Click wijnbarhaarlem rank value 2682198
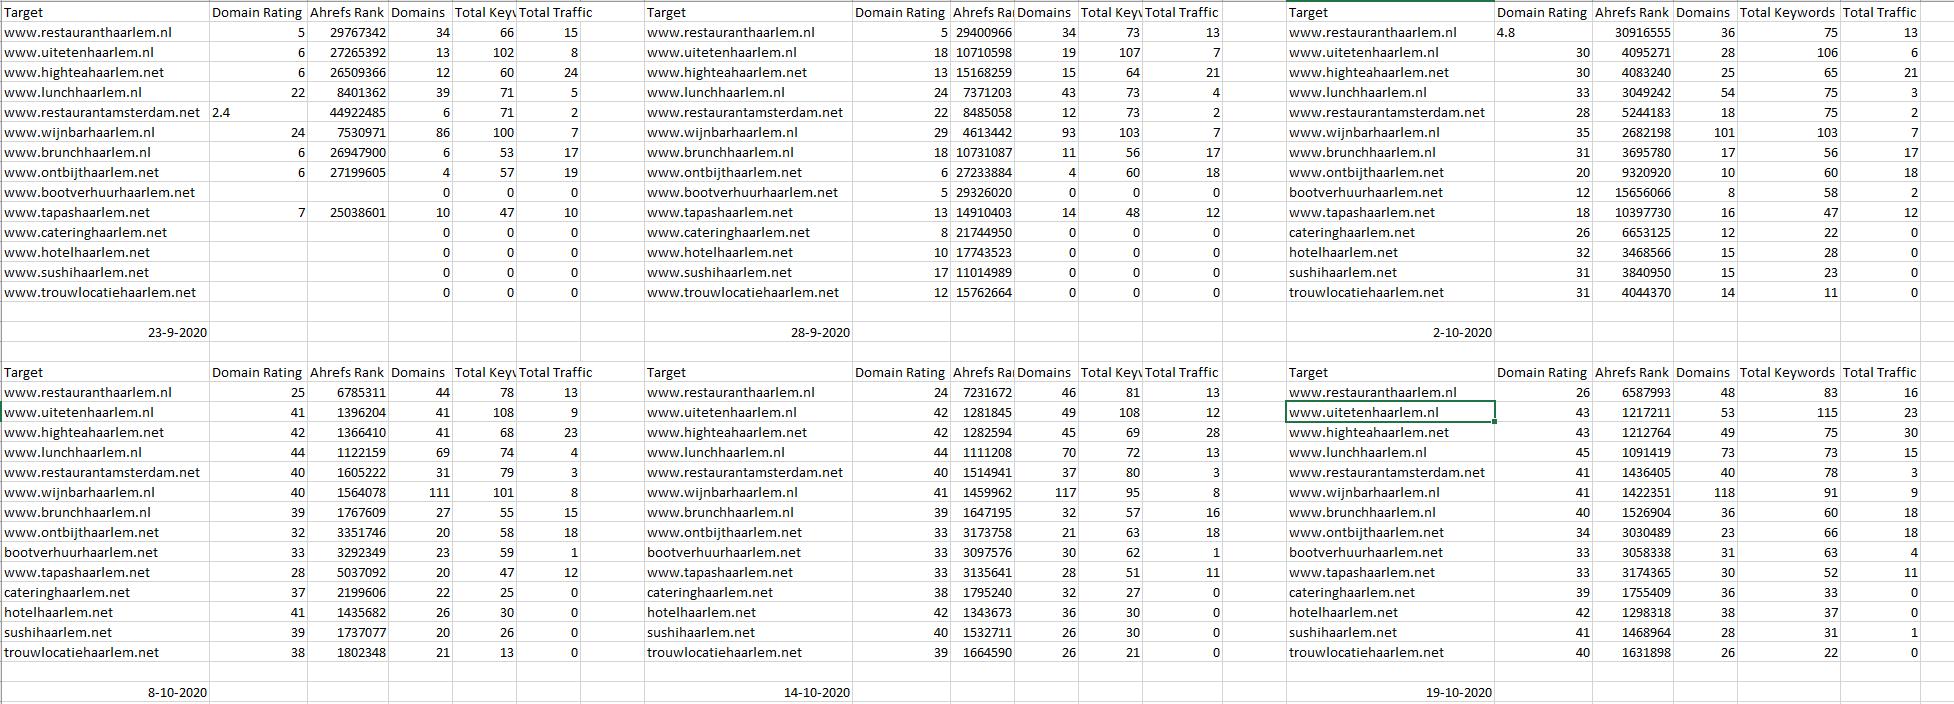This screenshot has width=1954, height=704. (x=1633, y=132)
